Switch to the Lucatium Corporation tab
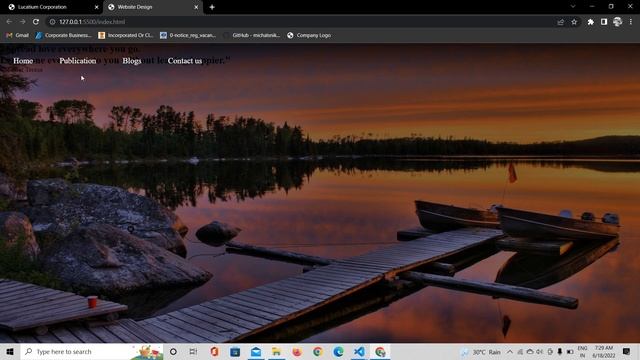Image resolution: width=640 pixels, height=360 pixels. [x=51, y=7]
